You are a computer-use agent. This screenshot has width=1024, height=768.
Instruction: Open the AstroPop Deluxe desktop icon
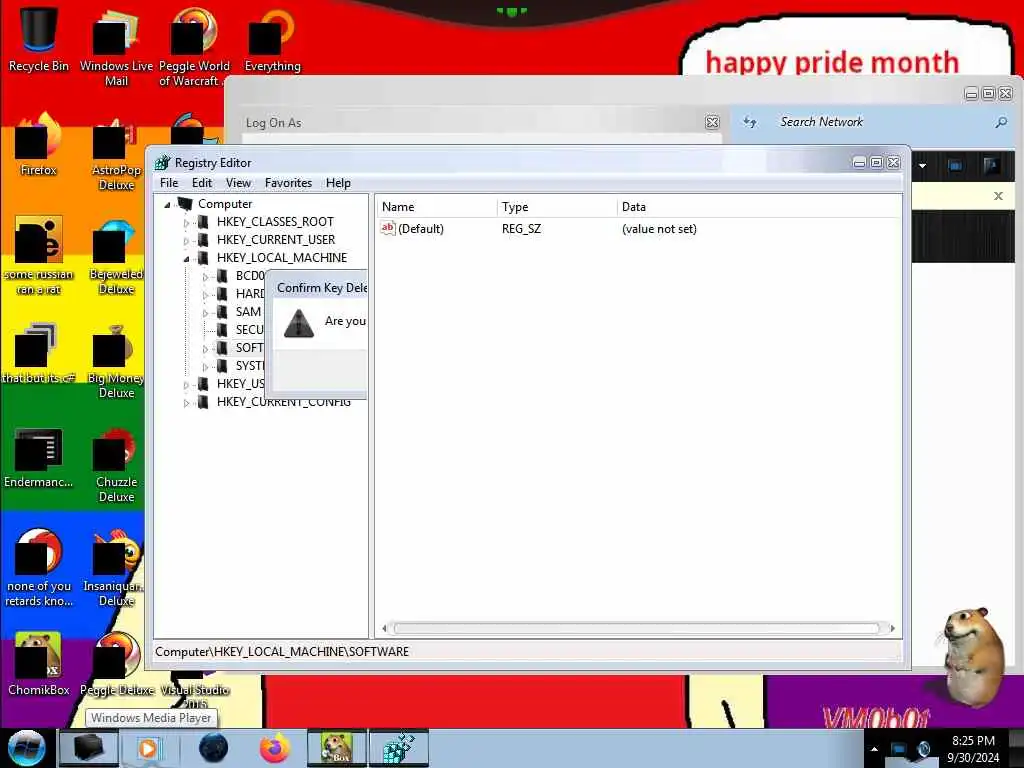click(x=116, y=153)
